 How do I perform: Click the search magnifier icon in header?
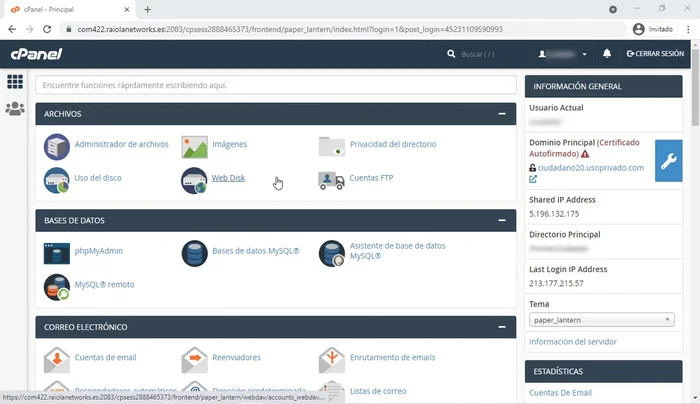(451, 54)
